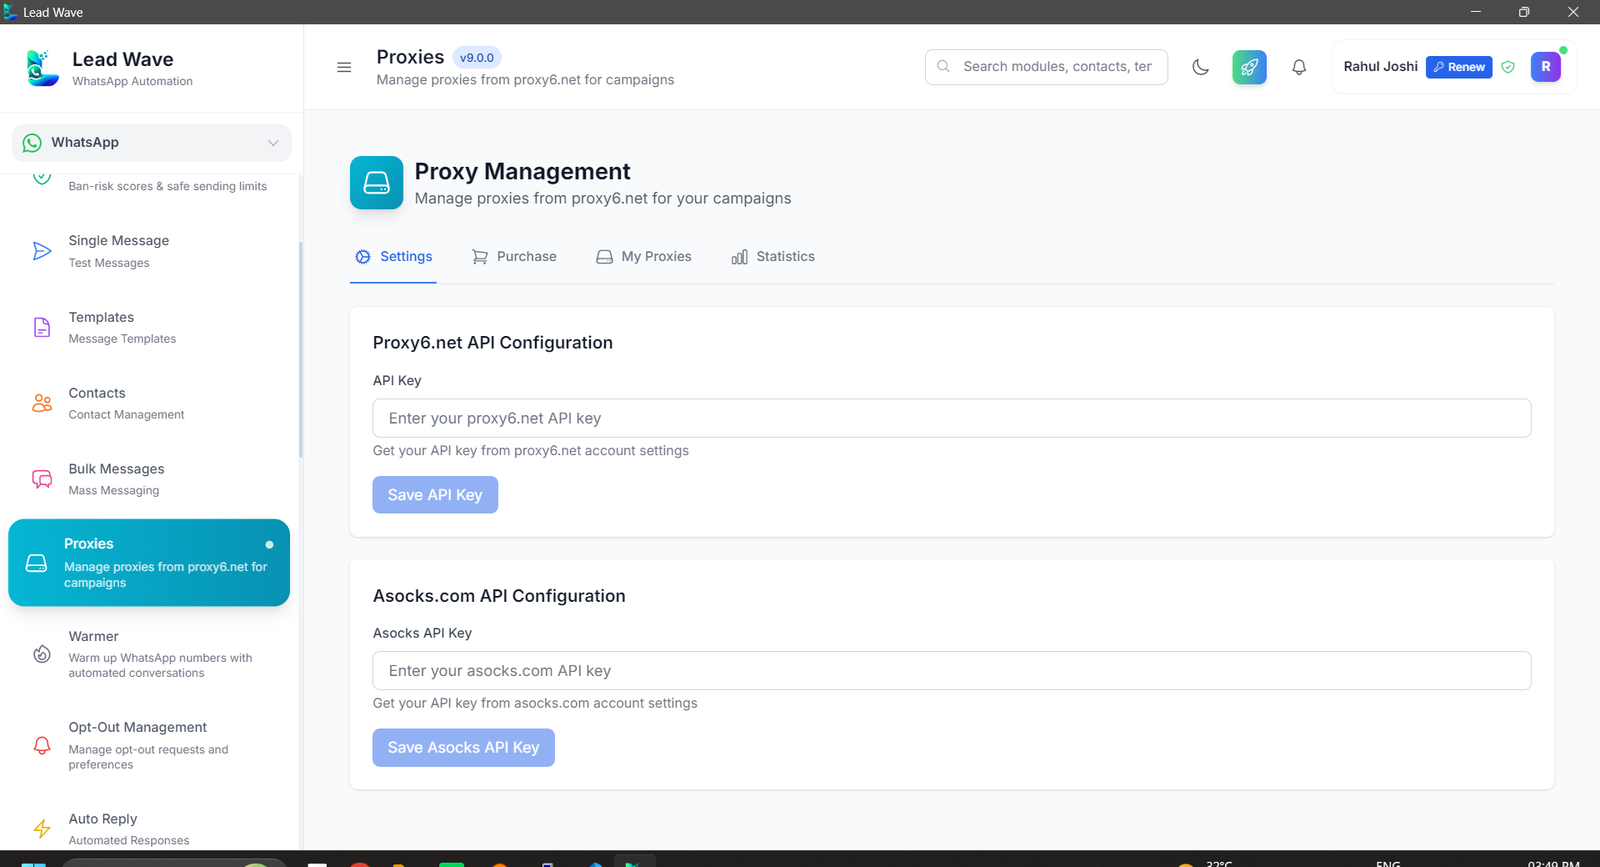Click the magnifier icon in the search box

[943, 67]
